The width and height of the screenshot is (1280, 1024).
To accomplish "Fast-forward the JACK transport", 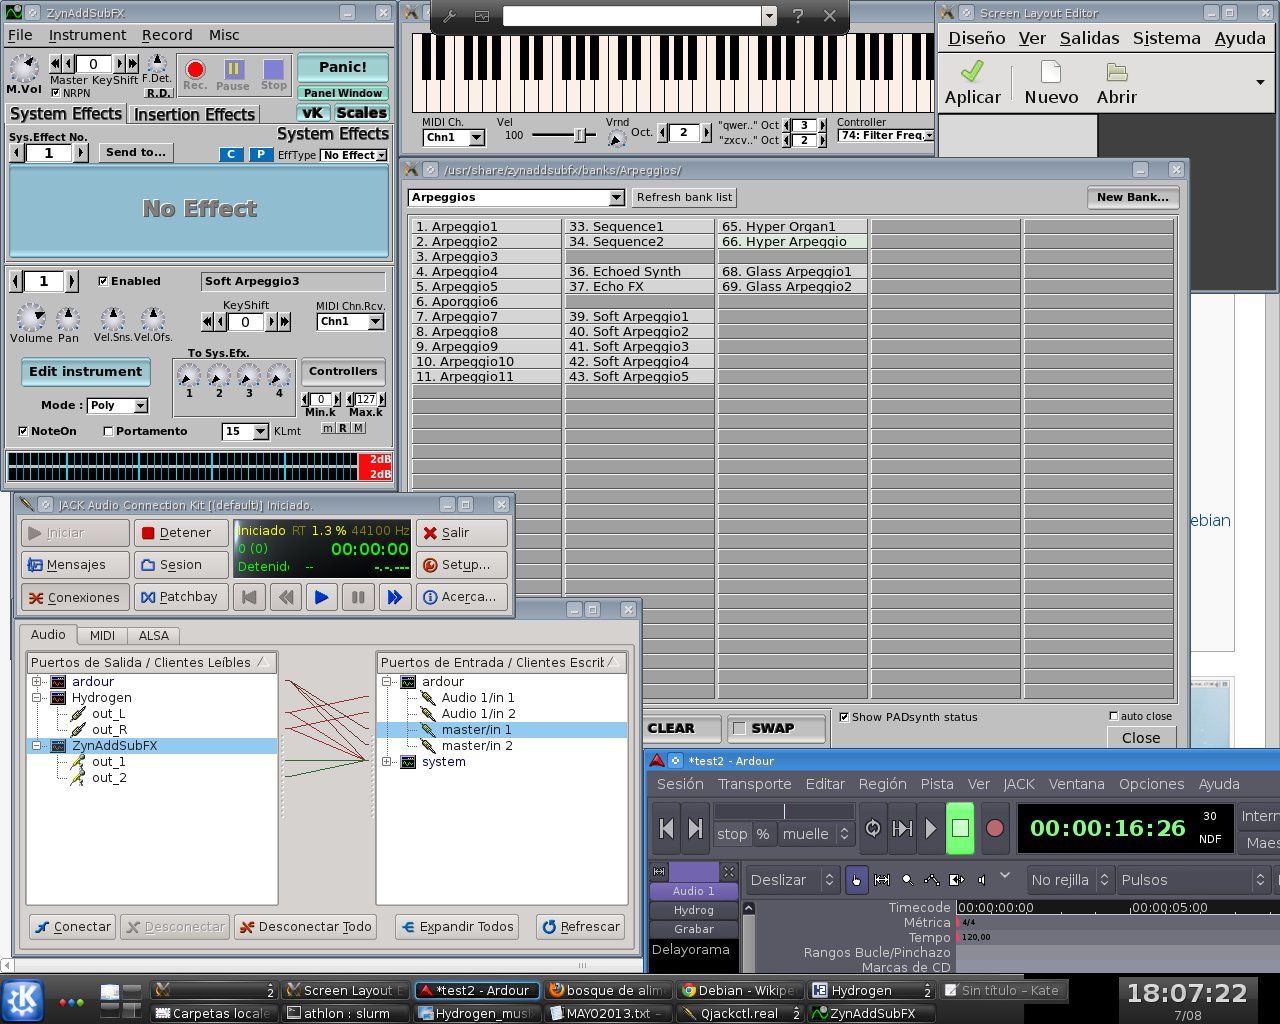I will pos(394,597).
